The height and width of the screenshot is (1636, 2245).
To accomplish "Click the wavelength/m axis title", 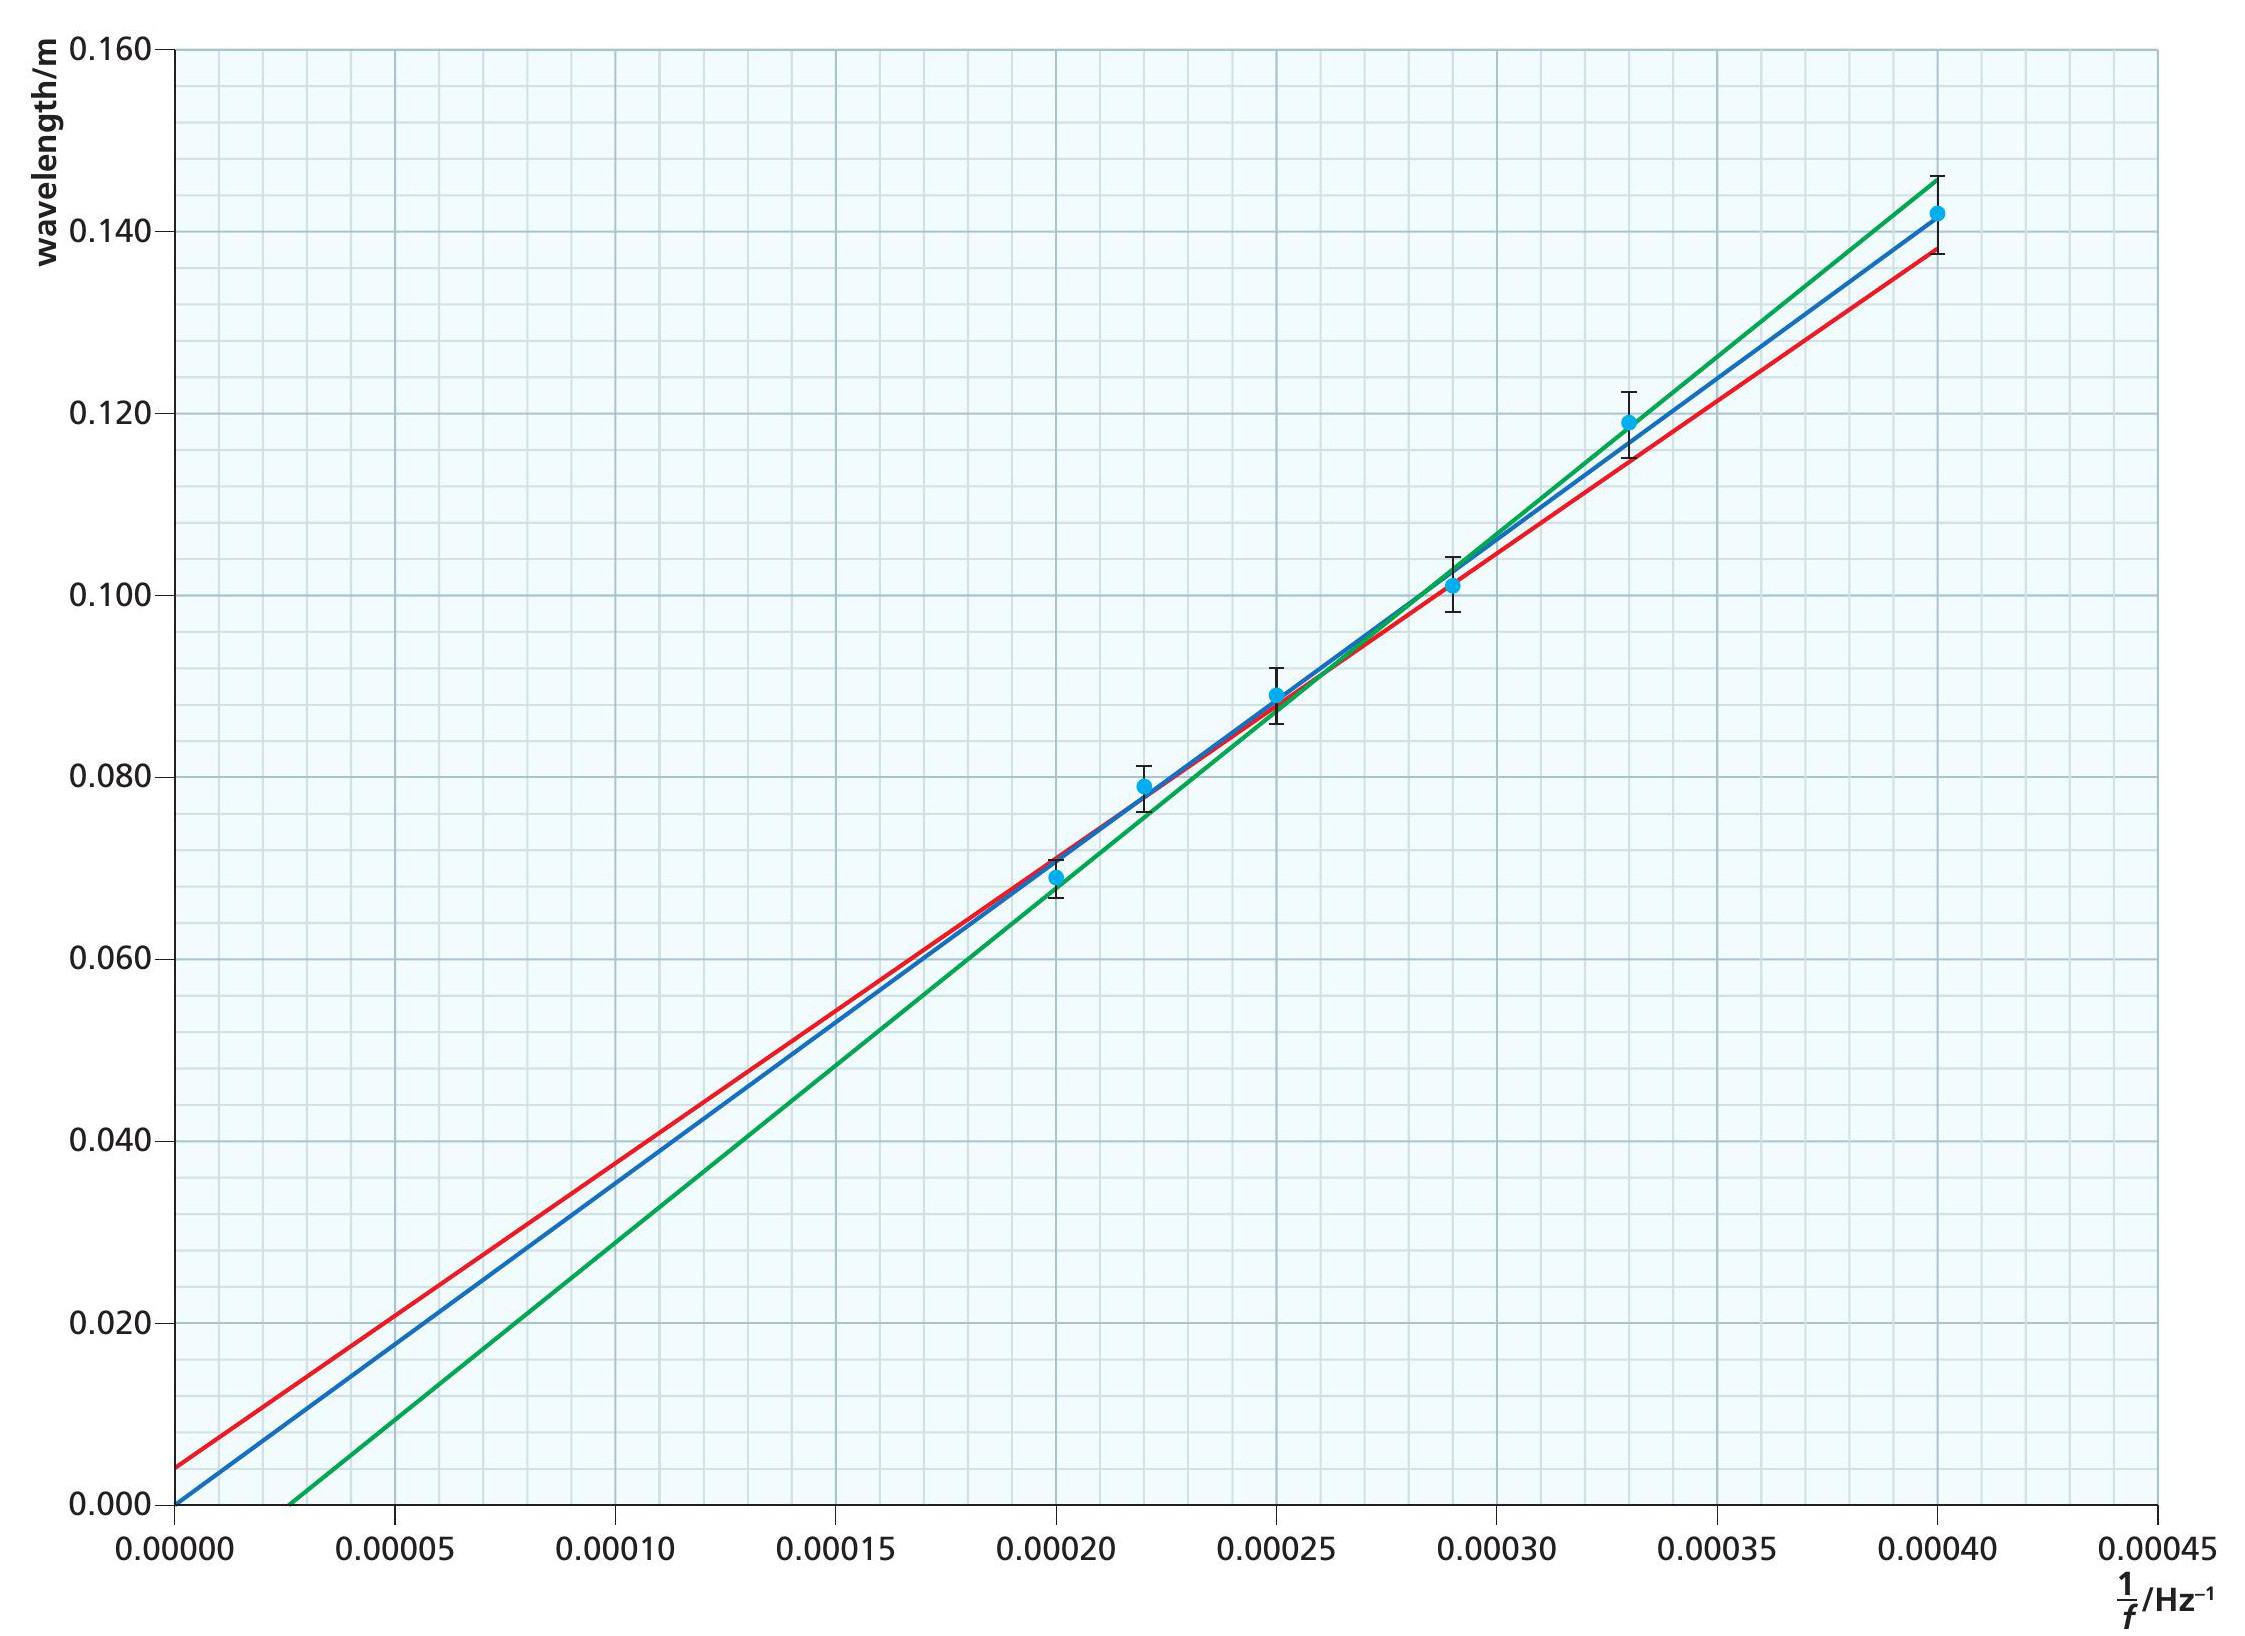I will [x=46, y=151].
